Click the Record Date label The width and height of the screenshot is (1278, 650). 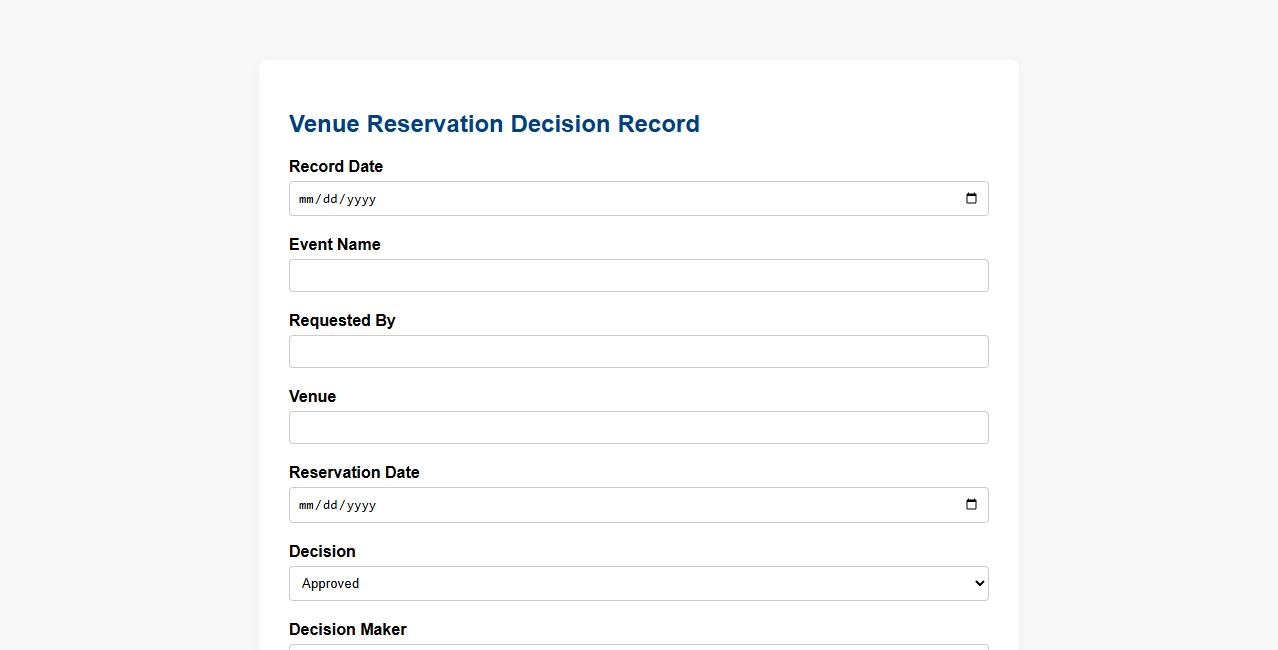336,167
